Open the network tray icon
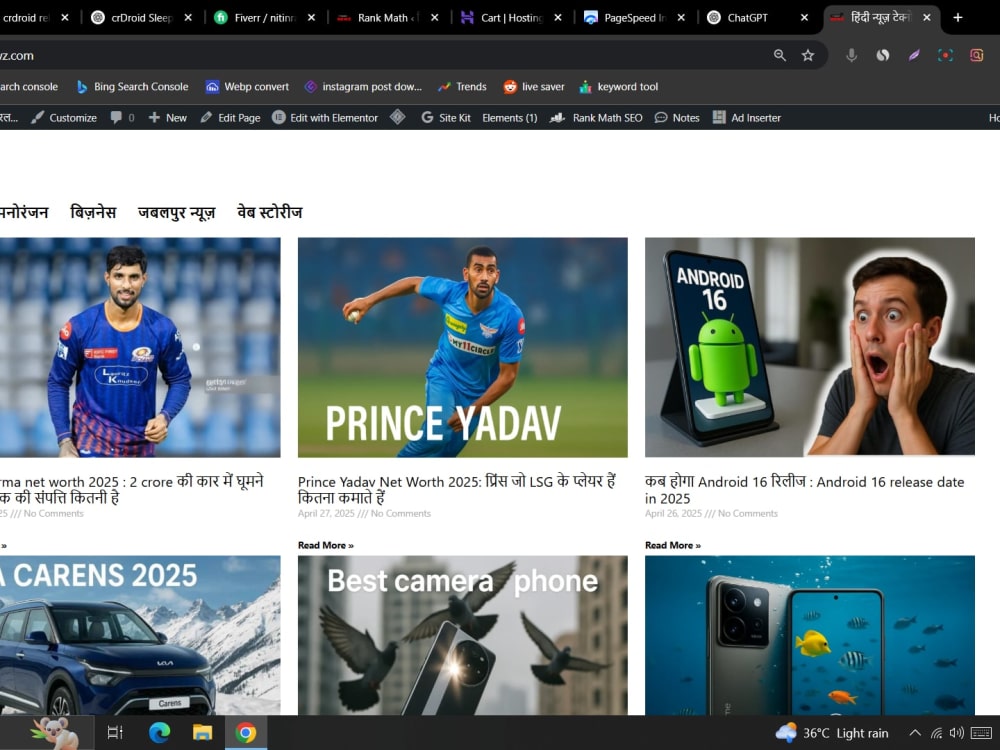This screenshot has height=750, width=1000. pos(936,733)
